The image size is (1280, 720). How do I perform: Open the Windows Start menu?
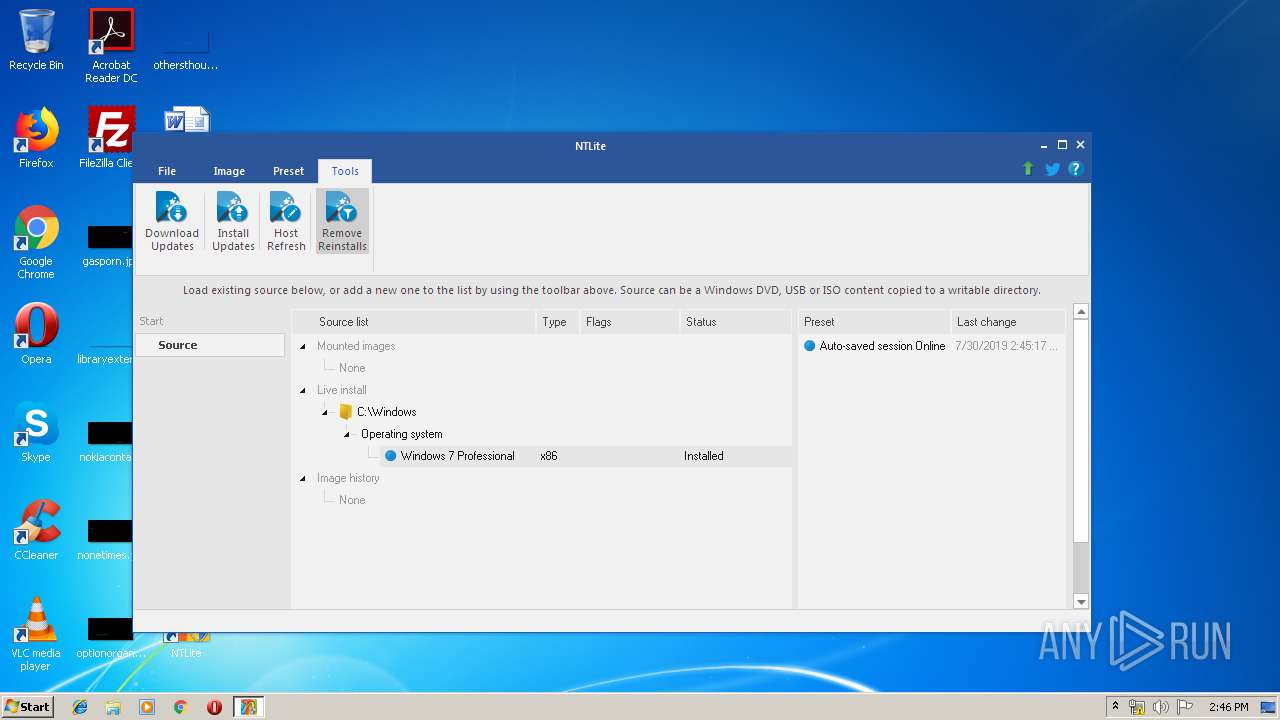point(27,707)
